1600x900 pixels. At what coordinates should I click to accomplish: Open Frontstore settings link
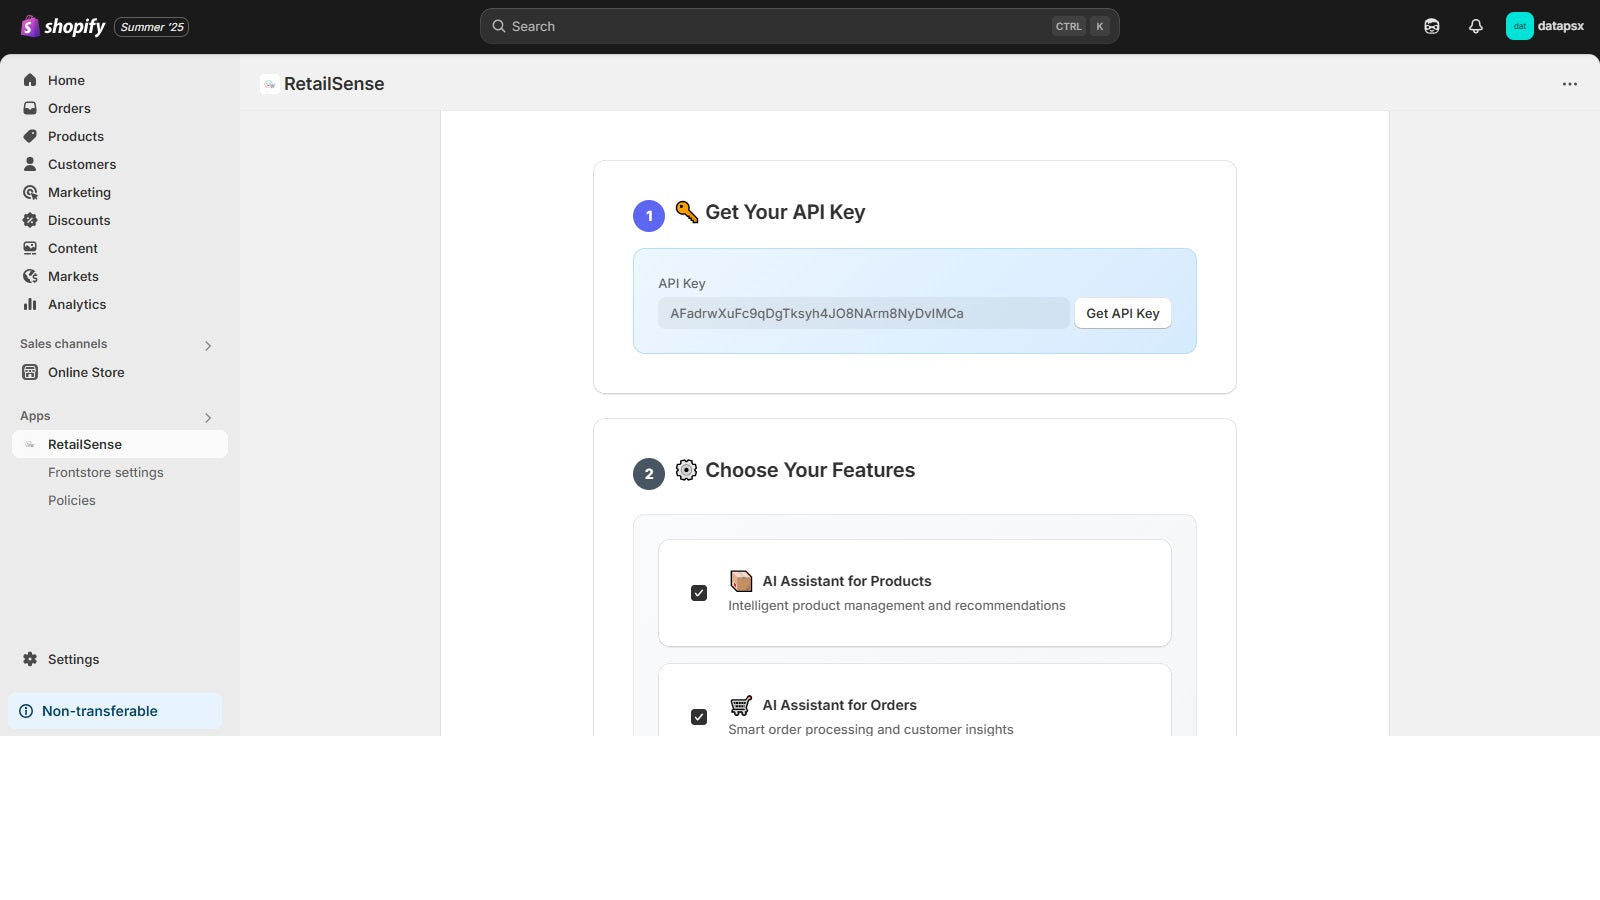coord(105,472)
